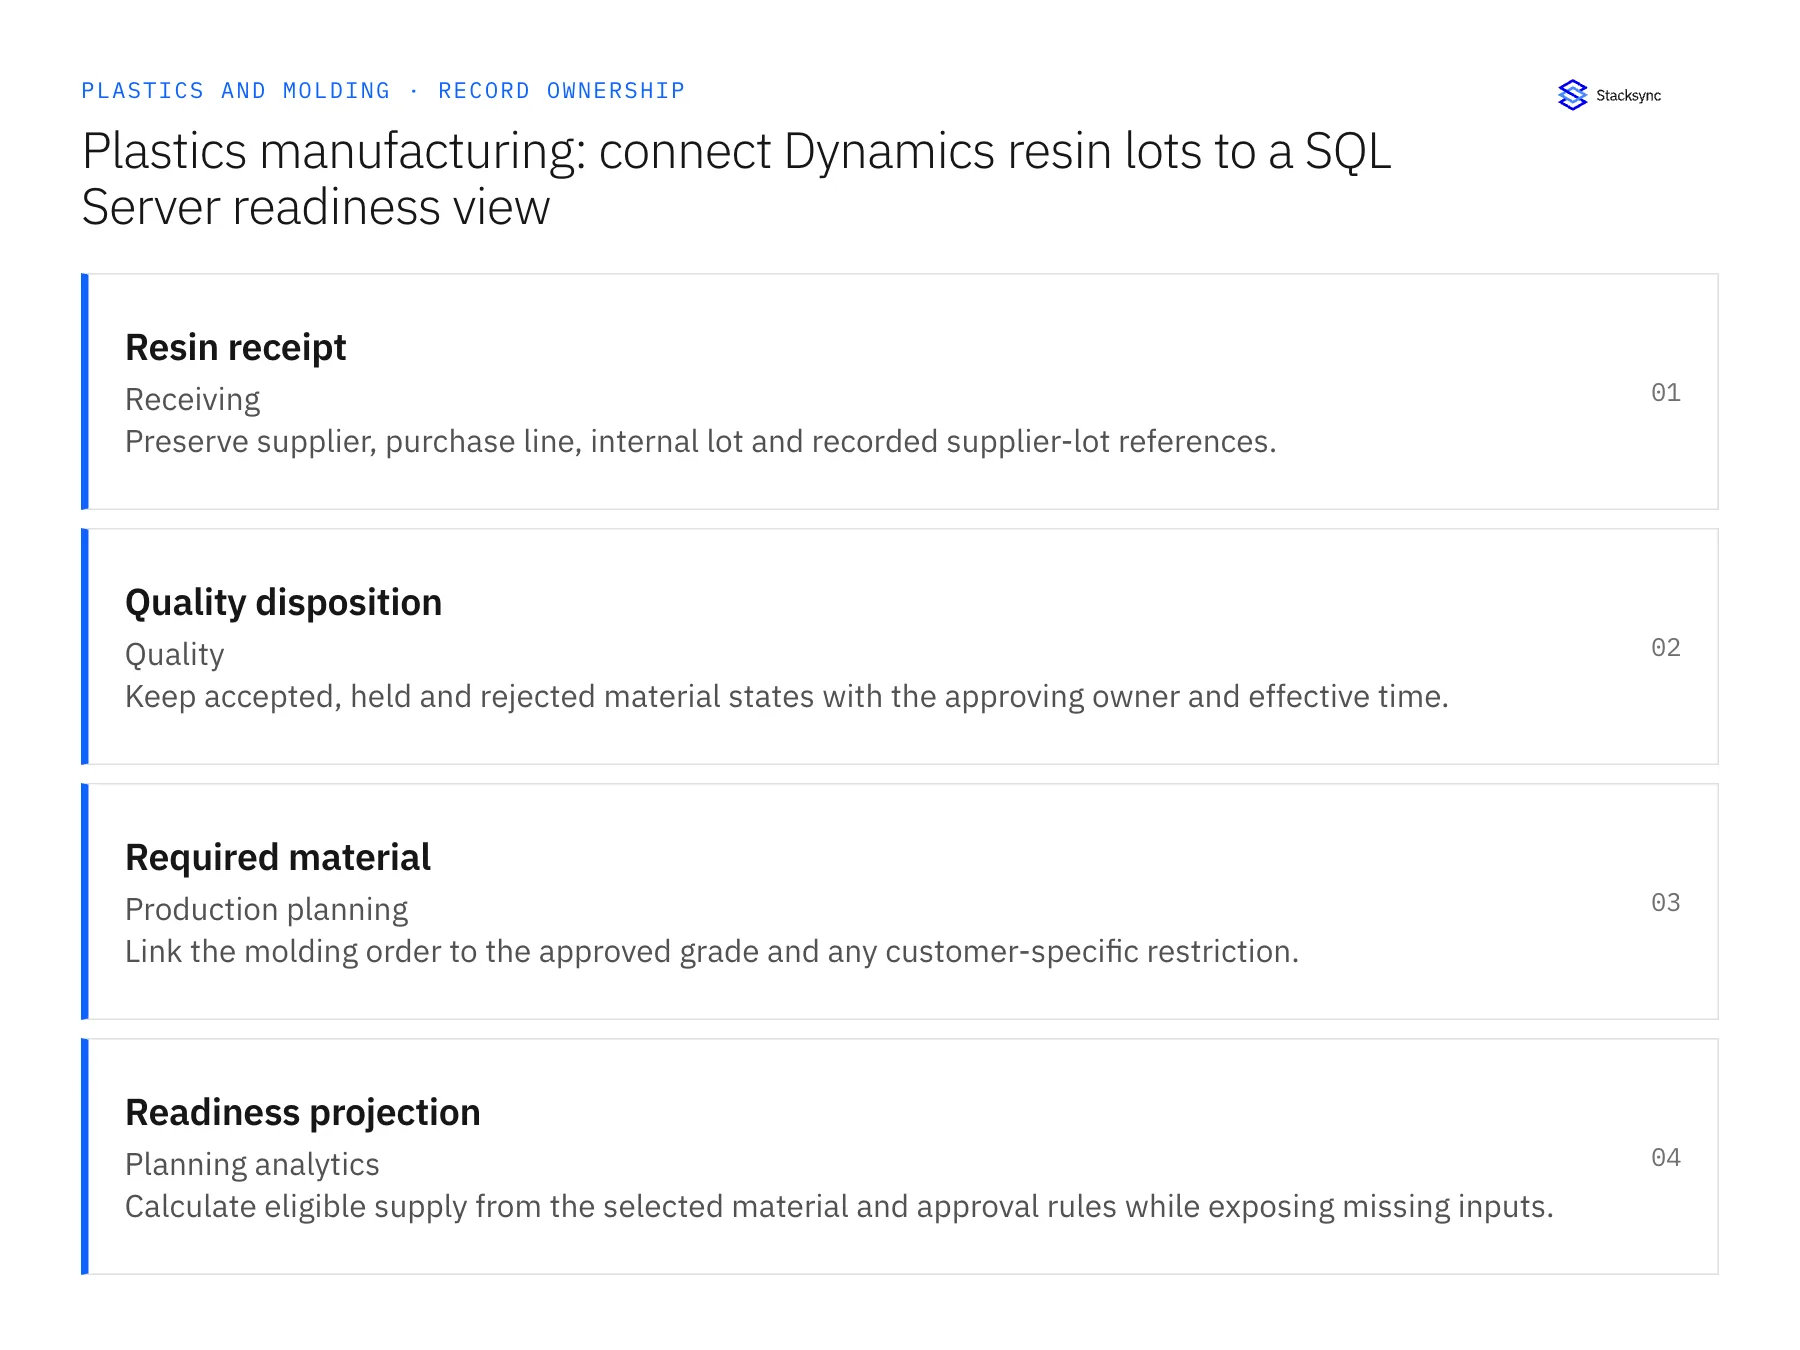Select the 'Required material' heading
Image resolution: width=1800 pixels, height=1350 pixels.
[x=278, y=857]
